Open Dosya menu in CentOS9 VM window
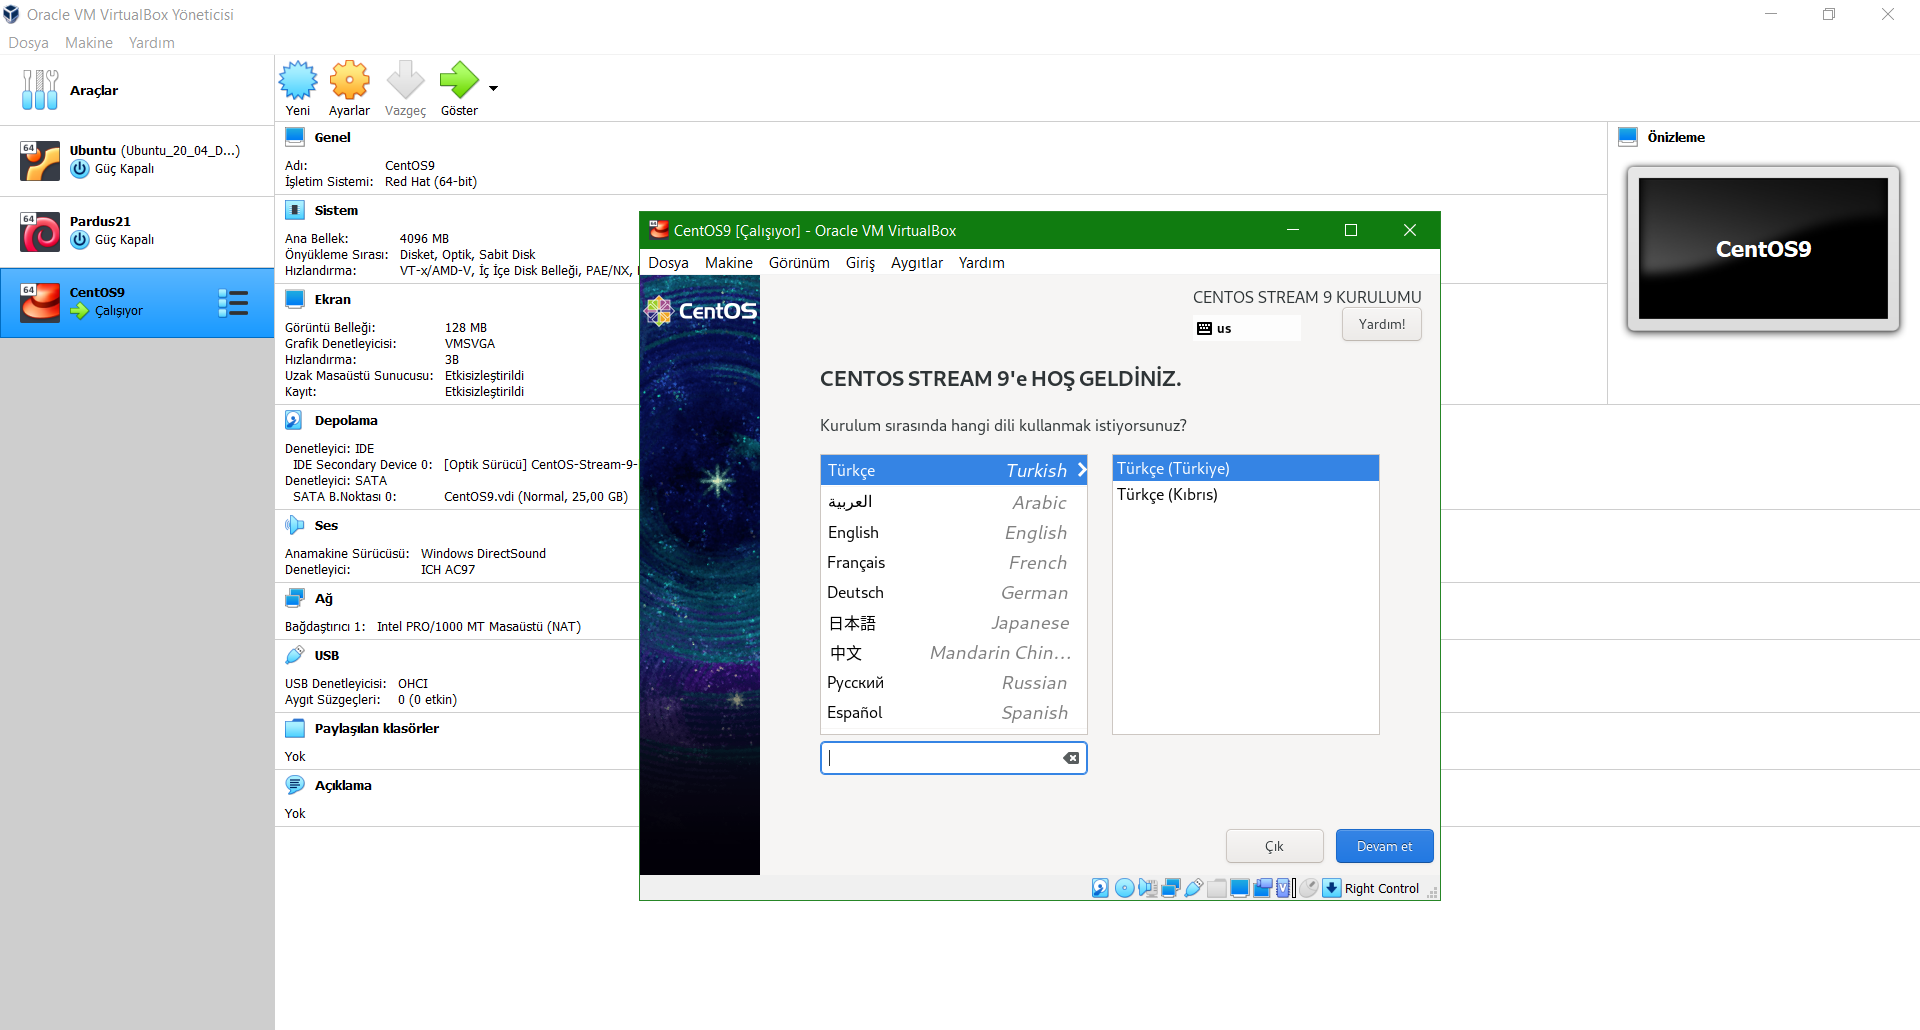The height and width of the screenshot is (1030, 1920). click(x=668, y=262)
